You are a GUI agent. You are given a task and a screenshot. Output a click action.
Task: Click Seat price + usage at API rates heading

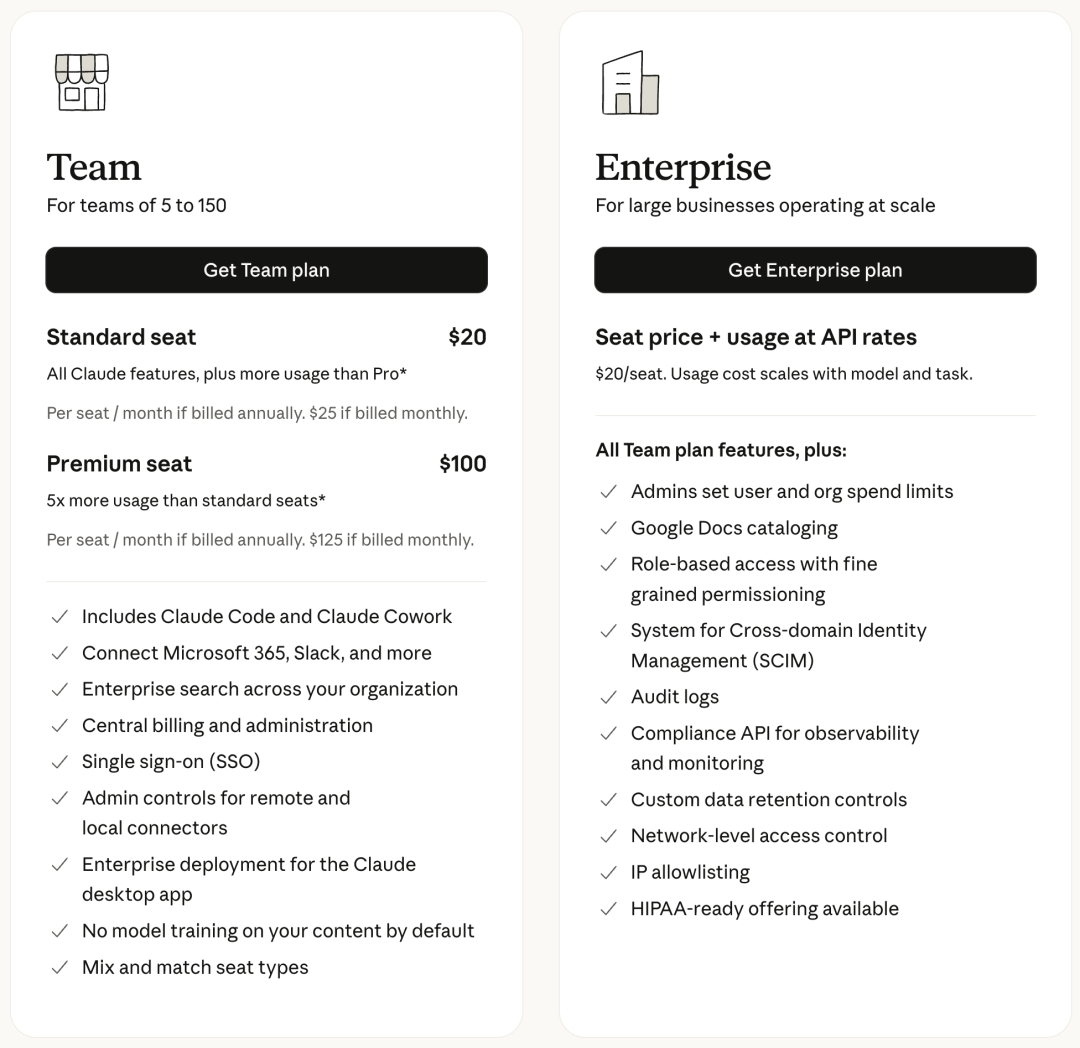point(756,337)
